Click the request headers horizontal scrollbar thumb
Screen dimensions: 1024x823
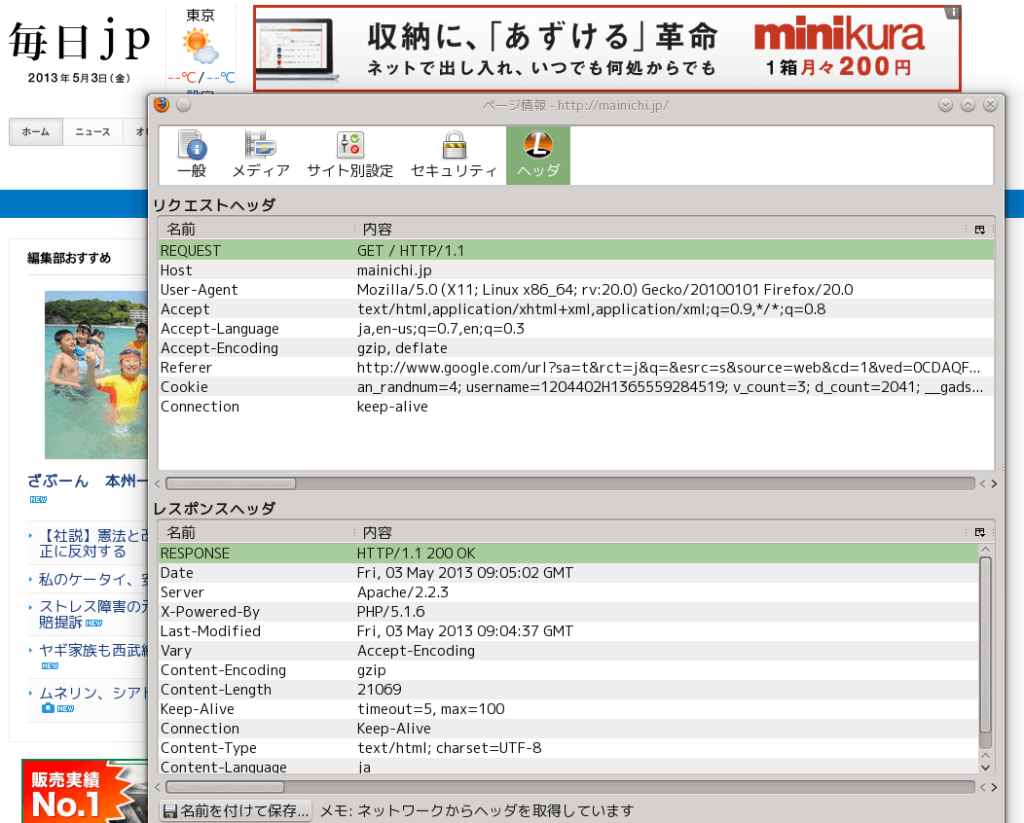[231, 483]
